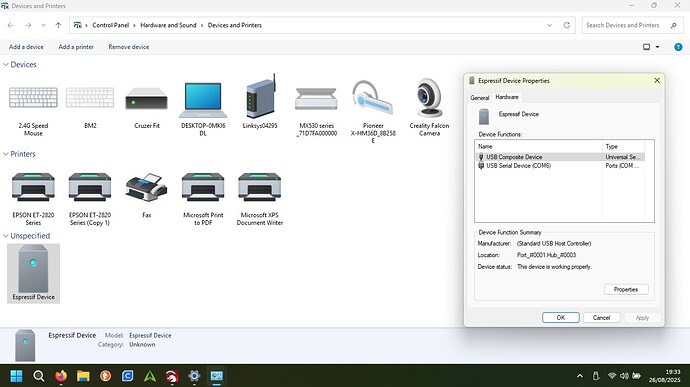Select USB Serial Device (COM6) row
The width and height of the screenshot is (690, 387).
coord(561,166)
